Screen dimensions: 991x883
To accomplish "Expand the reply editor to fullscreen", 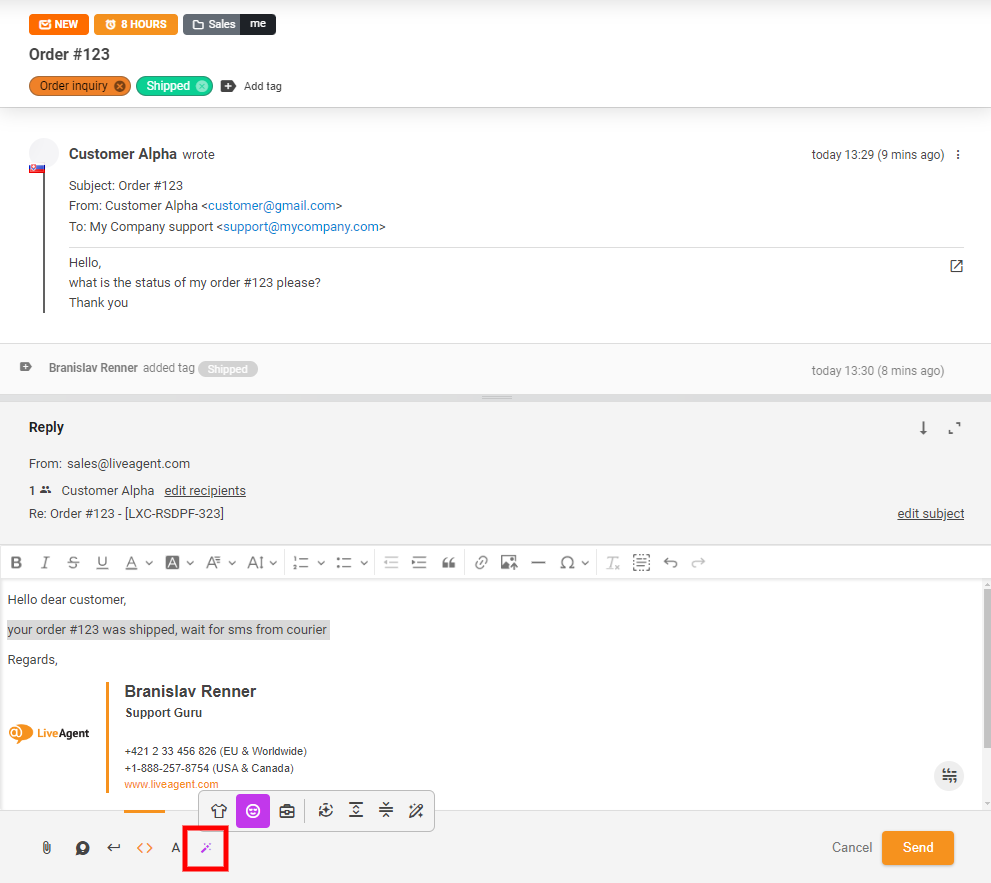I will (955, 428).
